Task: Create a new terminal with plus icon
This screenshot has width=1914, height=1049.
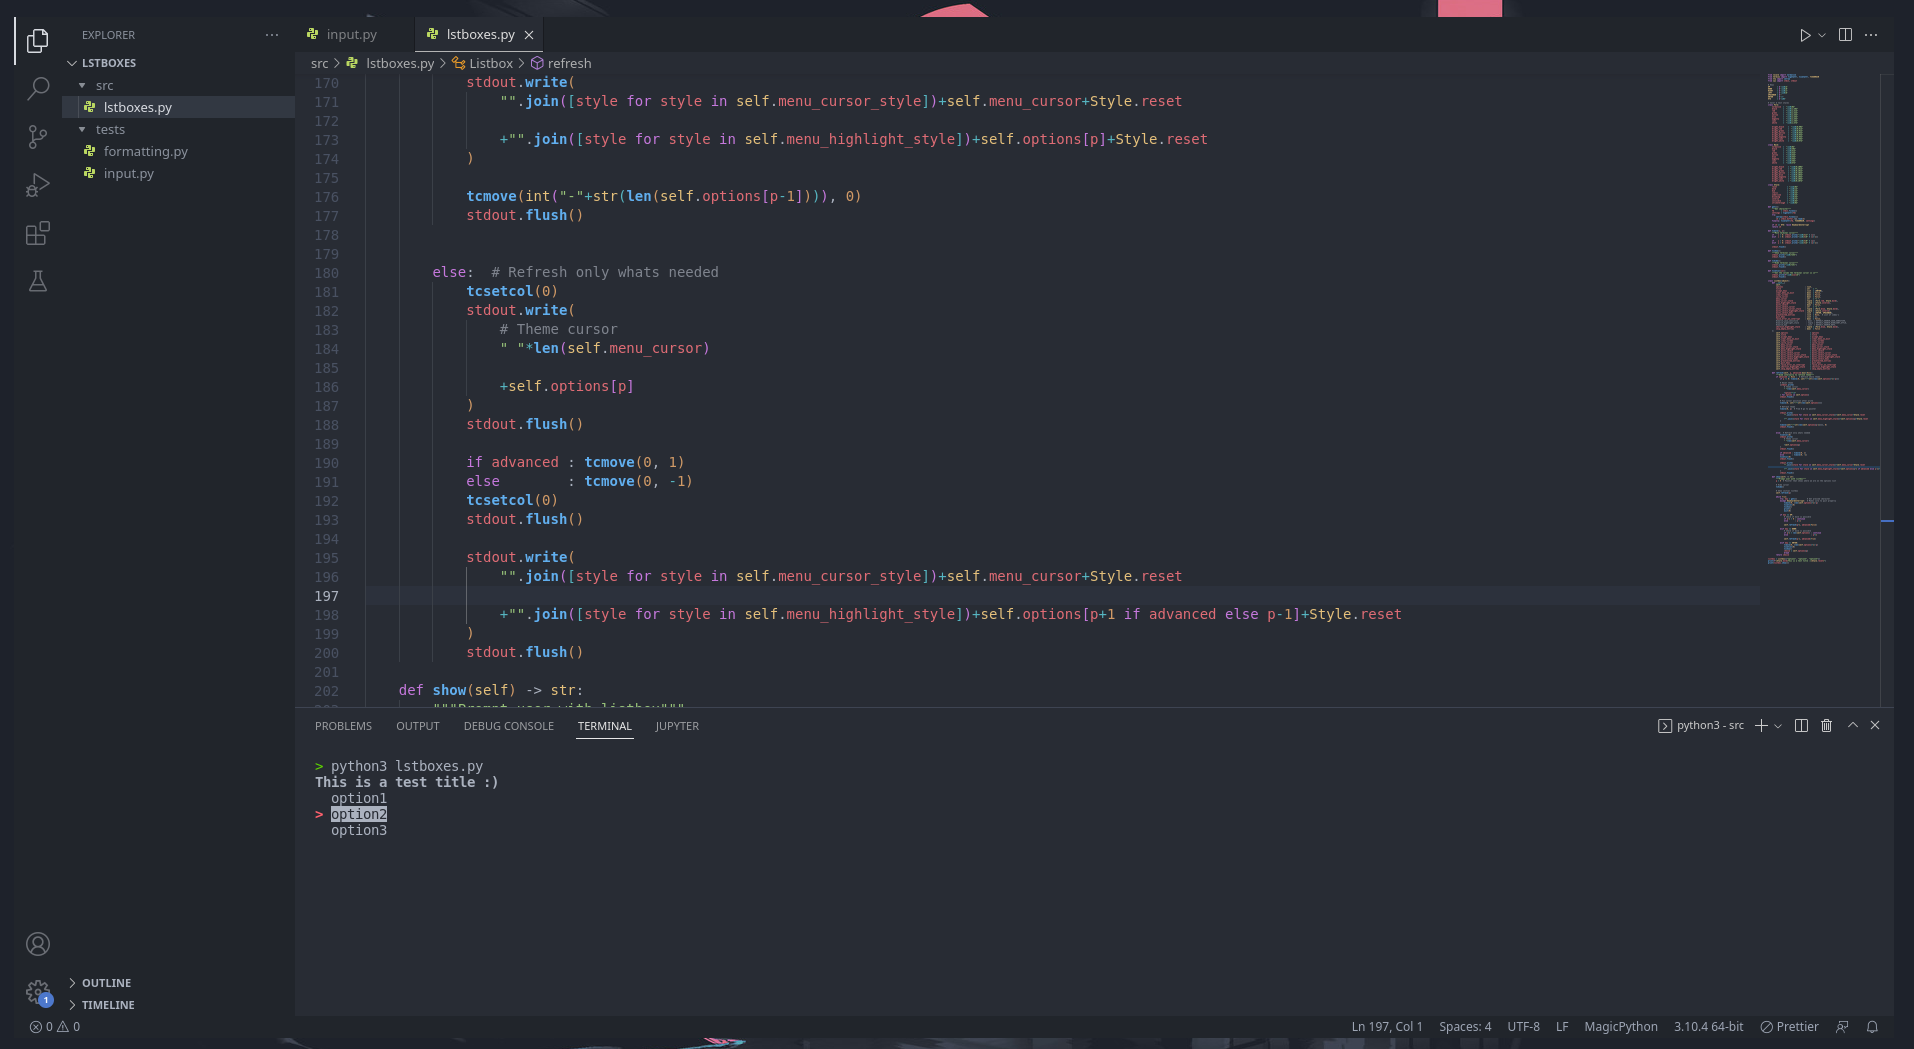Action: pyautogui.click(x=1762, y=726)
